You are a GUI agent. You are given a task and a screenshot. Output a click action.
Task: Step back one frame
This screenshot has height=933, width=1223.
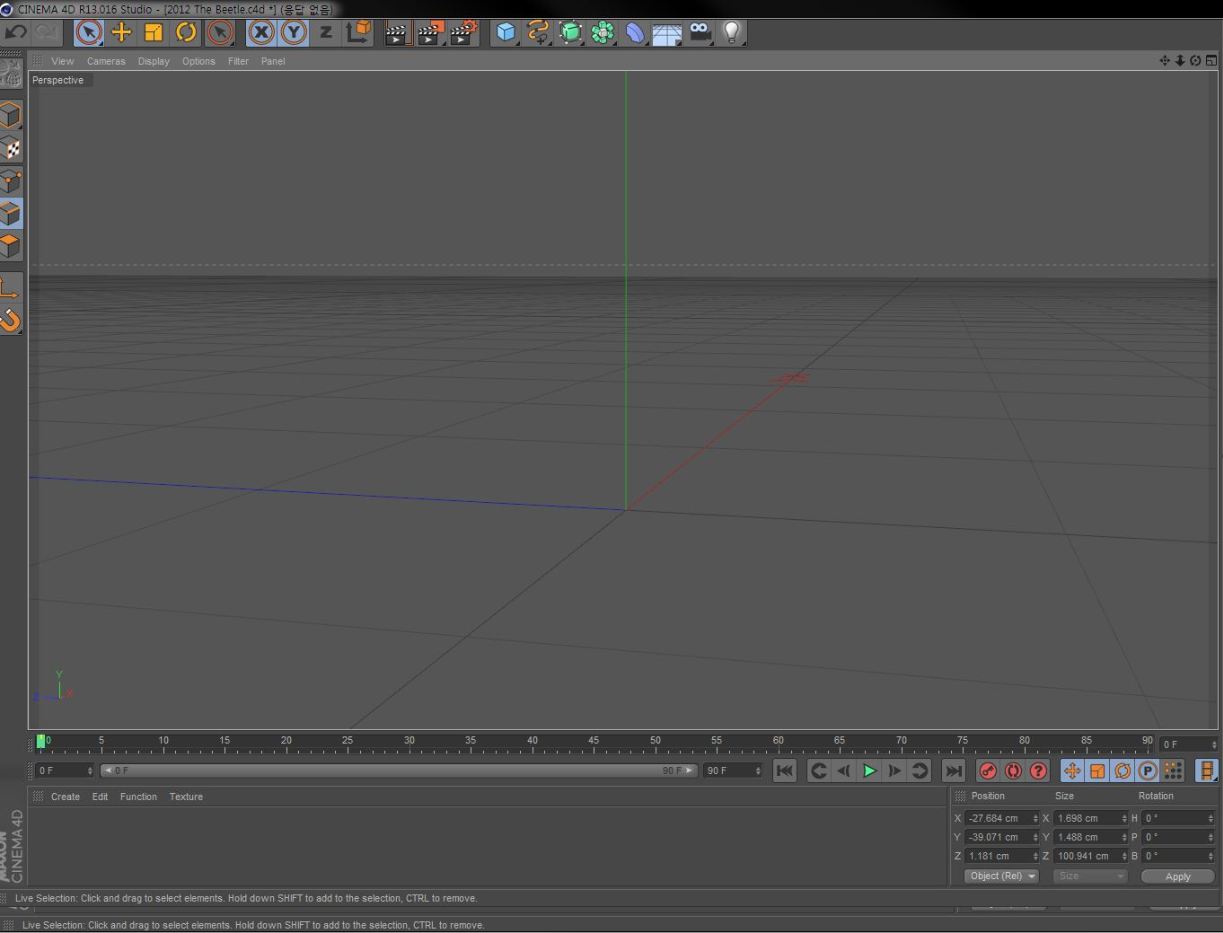point(843,771)
